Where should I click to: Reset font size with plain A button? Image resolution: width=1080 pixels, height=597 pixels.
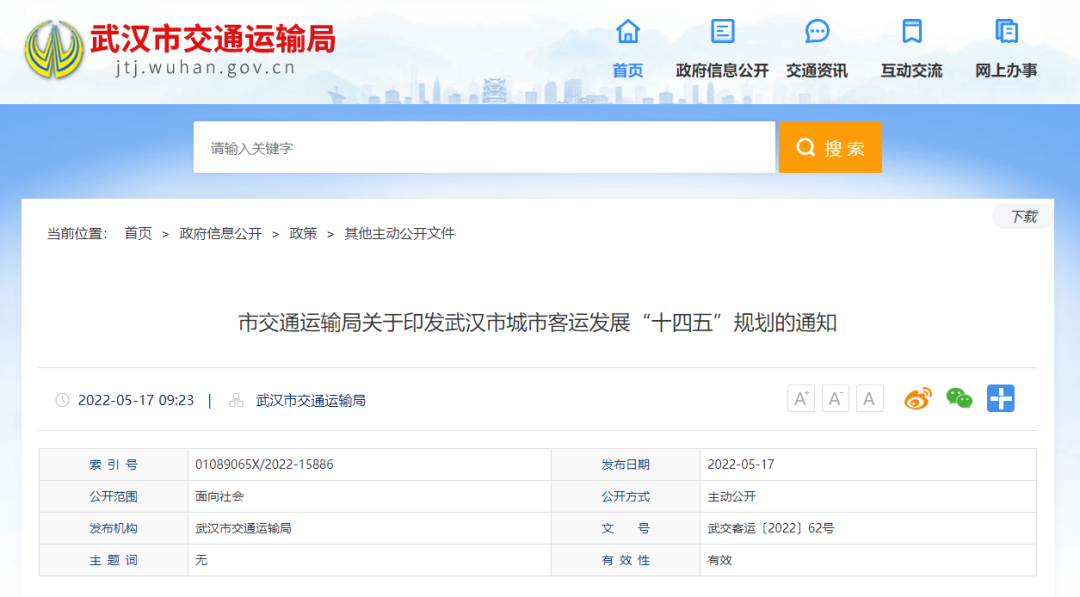(x=869, y=399)
